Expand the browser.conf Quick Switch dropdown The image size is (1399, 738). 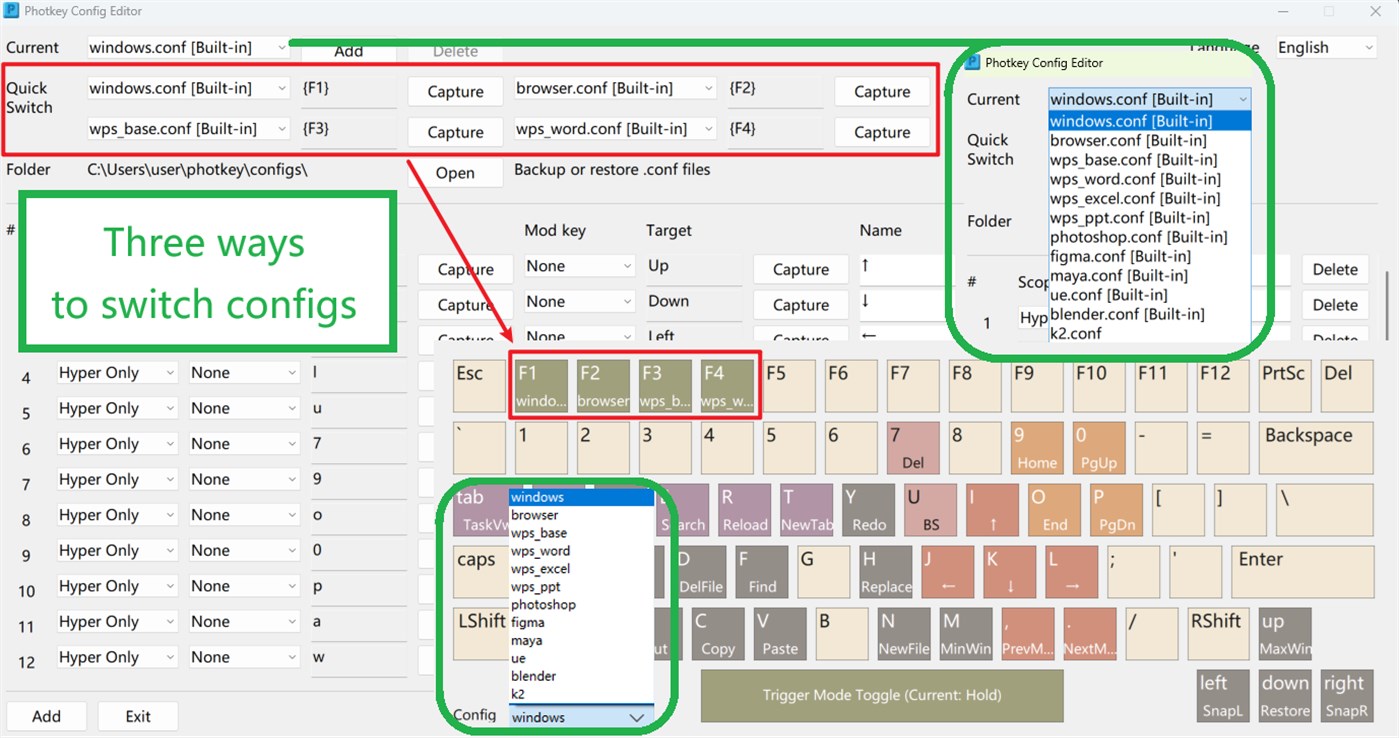click(x=615, y=88)
